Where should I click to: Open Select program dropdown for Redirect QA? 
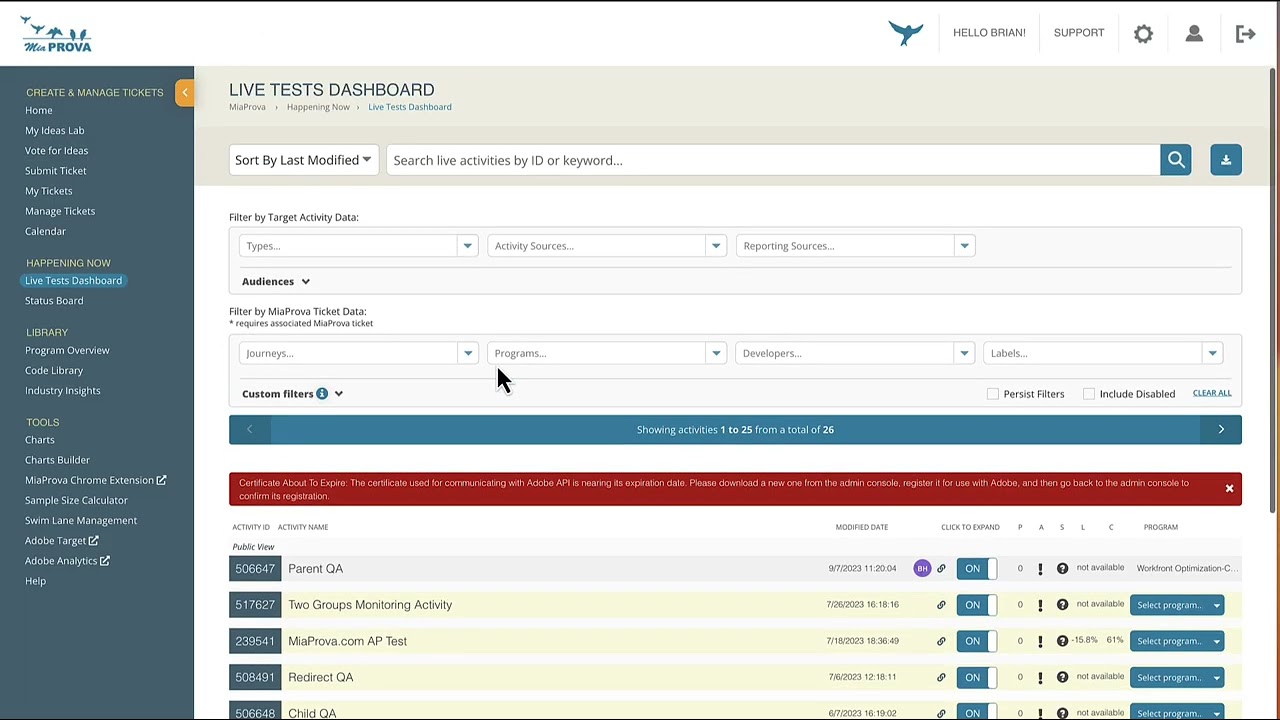click(x=1177, y=677)
